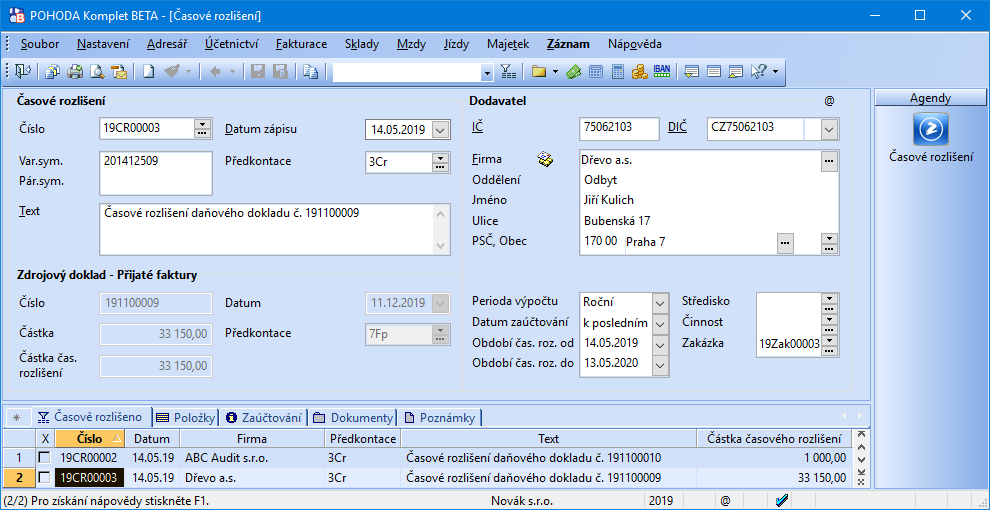Screen dimensions: 990x510
Task: Sort table by Číslo column header
Action: click(90, 438)
